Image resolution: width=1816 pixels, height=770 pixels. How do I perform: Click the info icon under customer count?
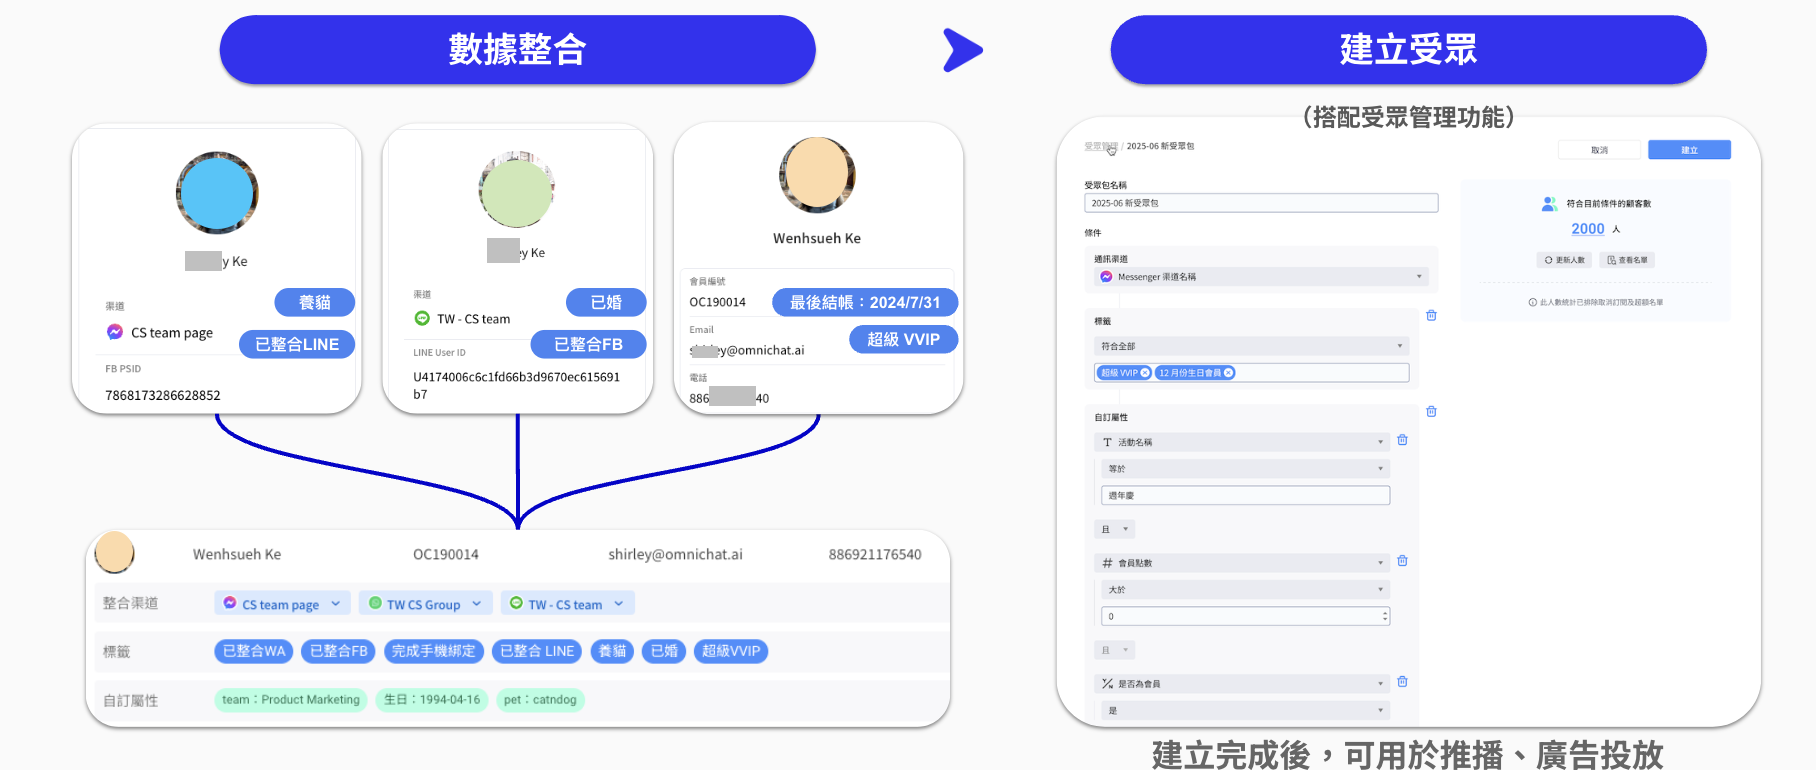[x=1532, y=302]
